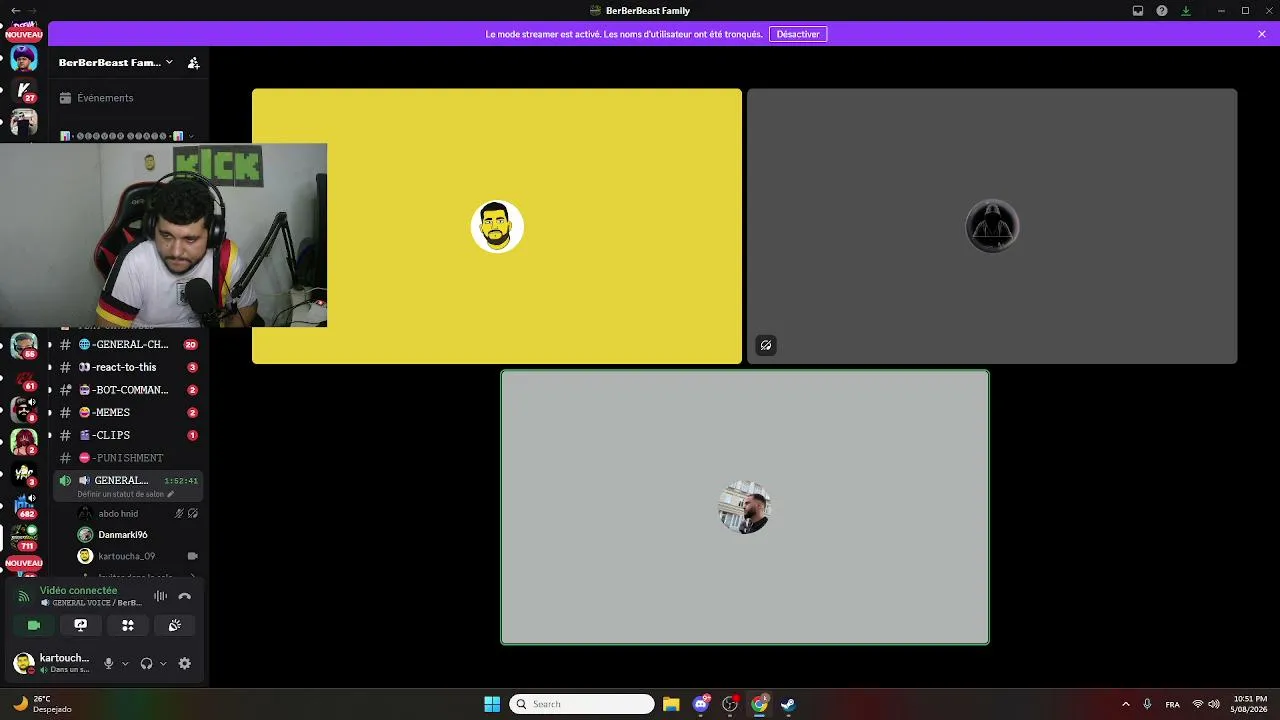Select voice member Danmarki96

click(138, 535)
